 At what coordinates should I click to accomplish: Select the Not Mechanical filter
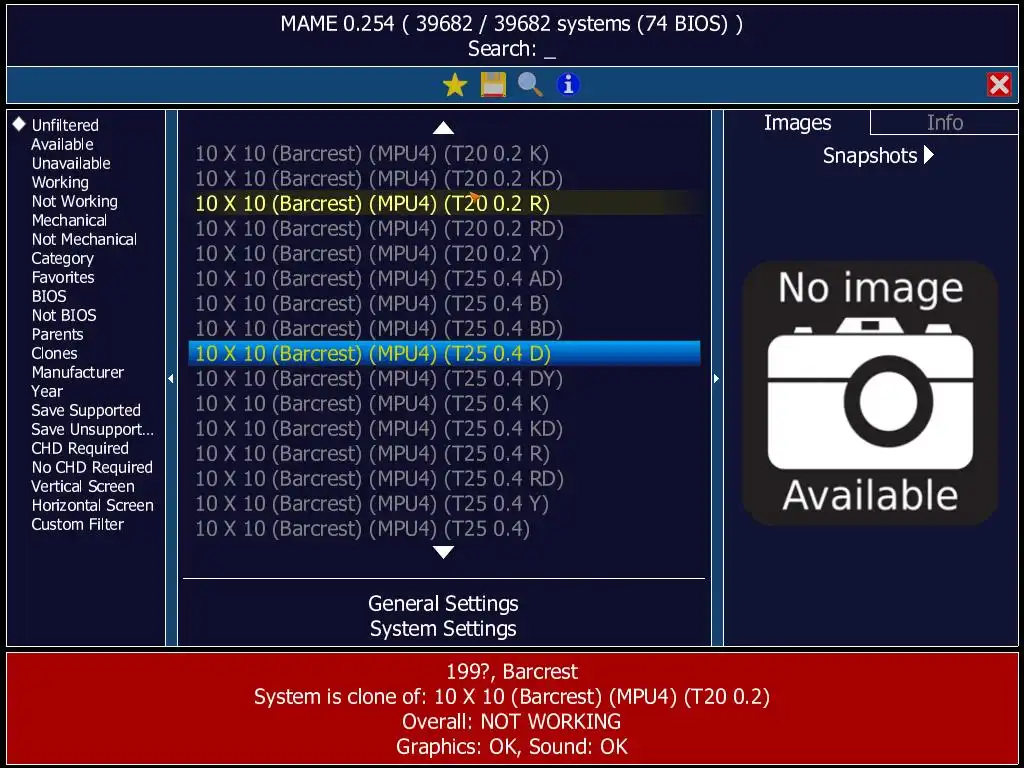(84, 239)
